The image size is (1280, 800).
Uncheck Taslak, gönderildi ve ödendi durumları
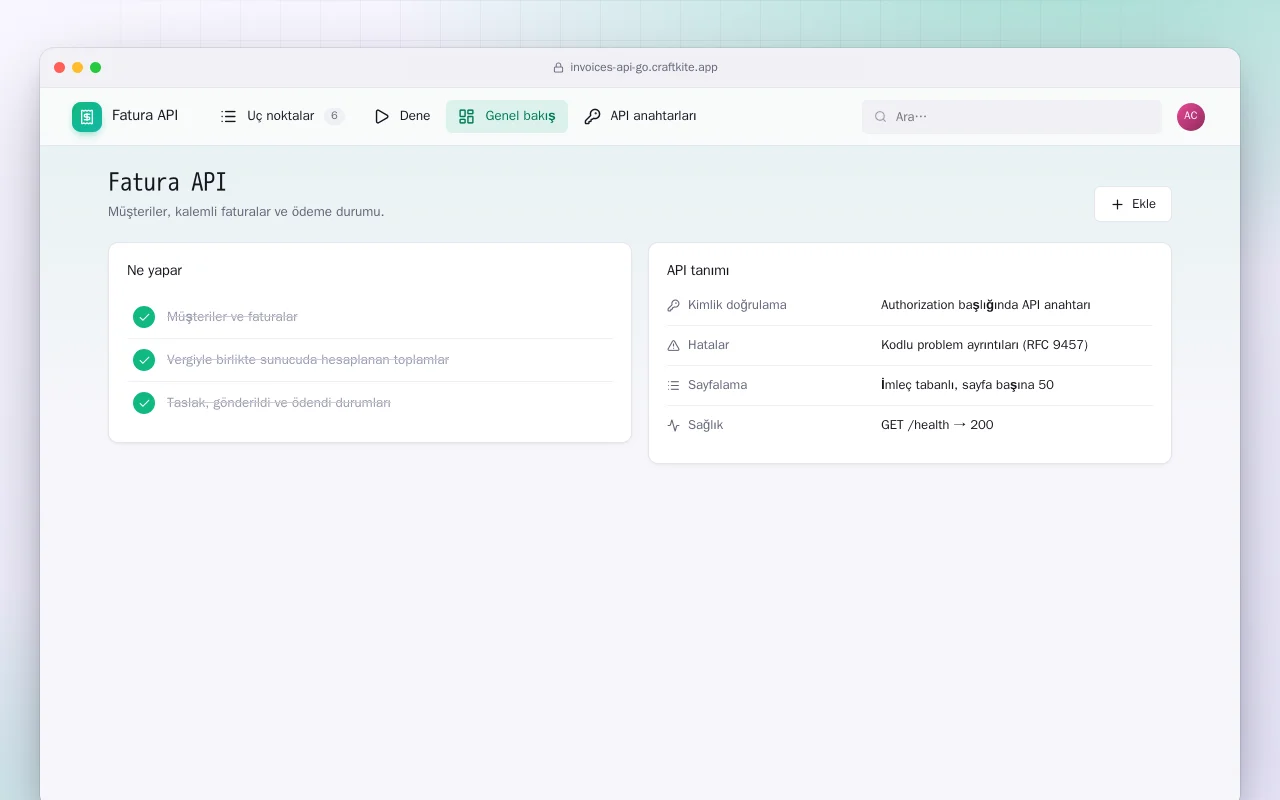(144, 403)
